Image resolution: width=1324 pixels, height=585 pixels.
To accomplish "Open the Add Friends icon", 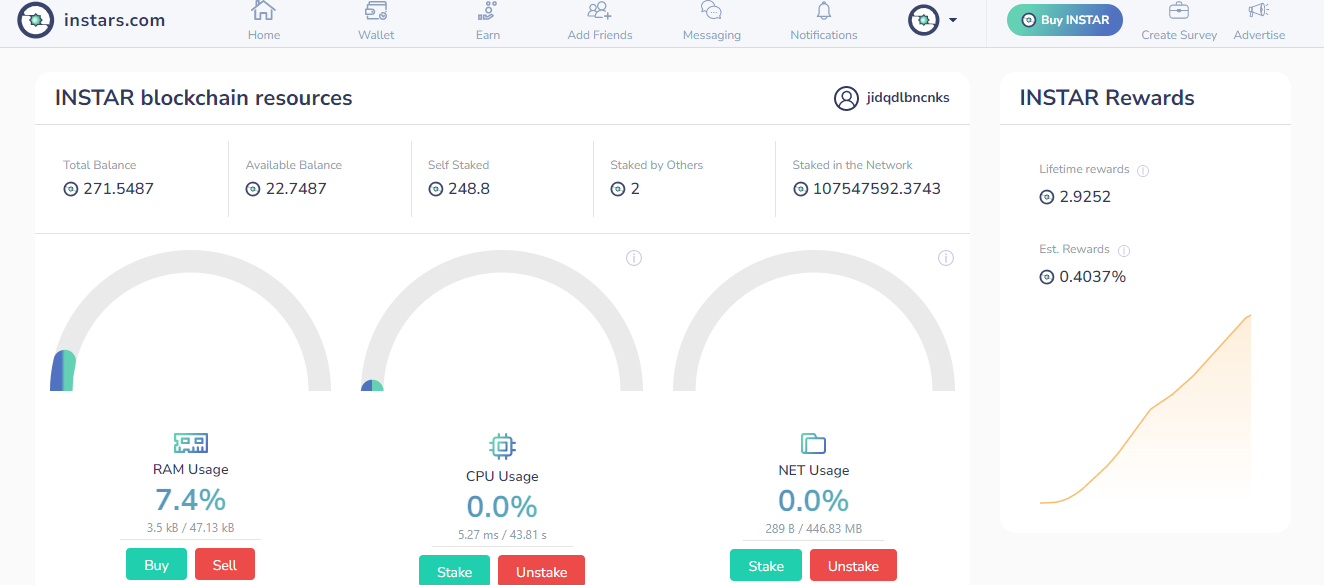I will (x=600, y=11).
